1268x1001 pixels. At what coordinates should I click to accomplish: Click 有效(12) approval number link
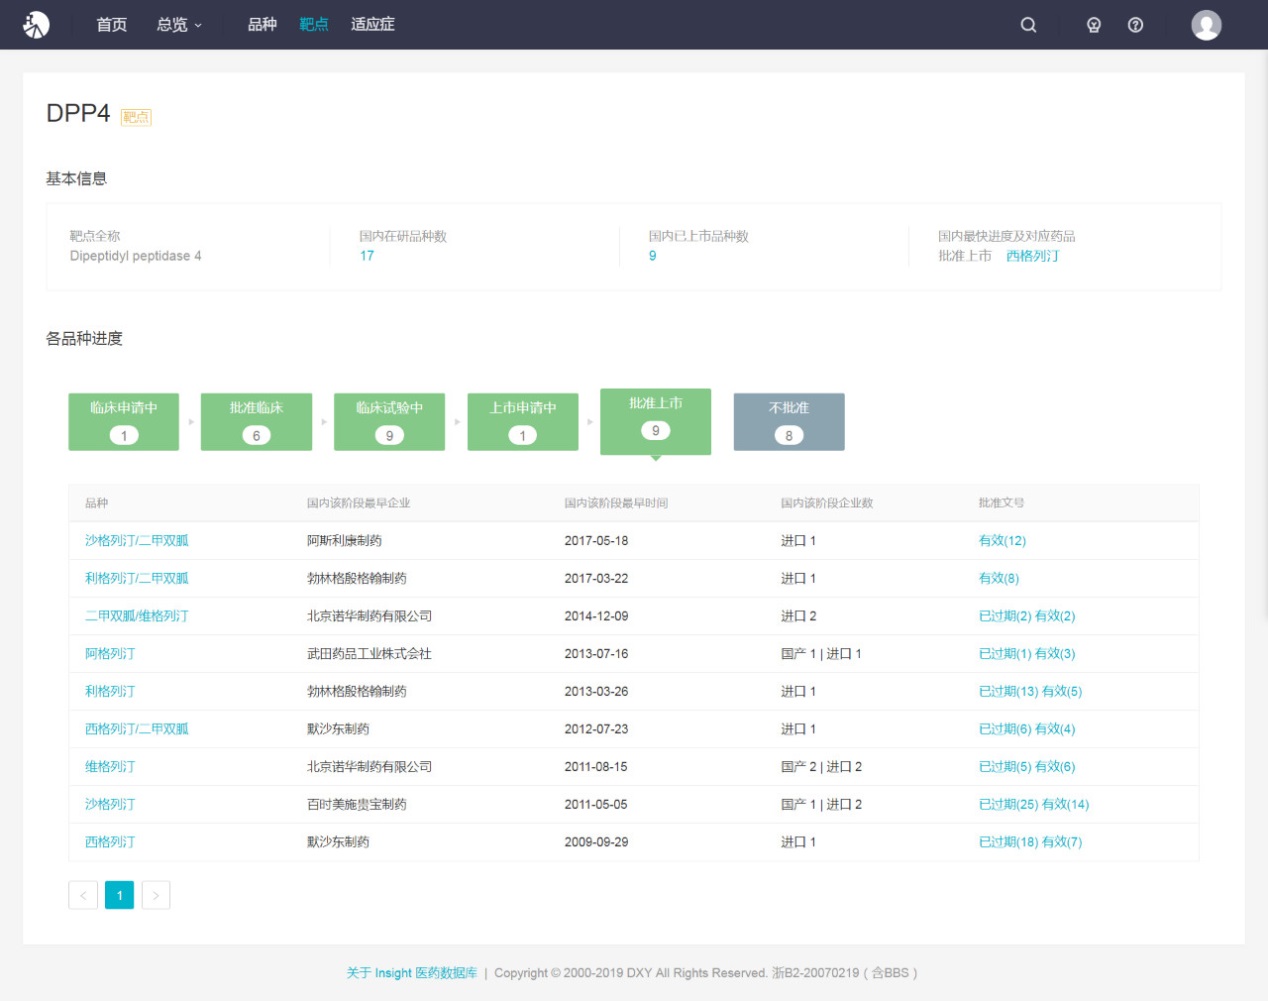(1002, 541)
